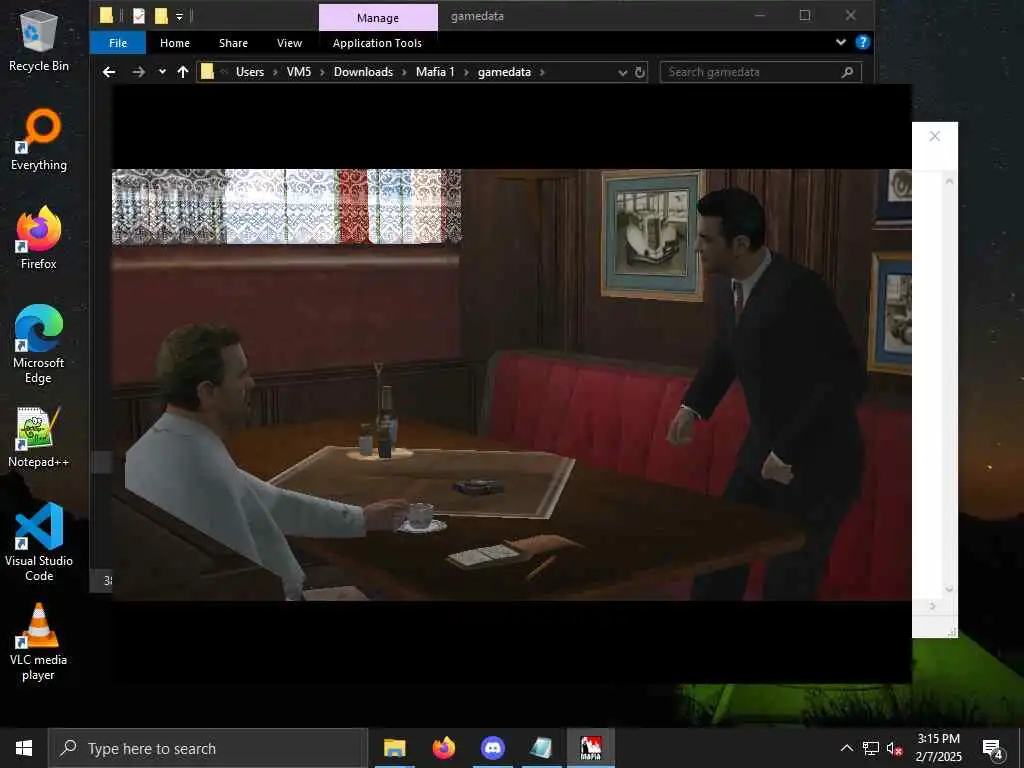Expand the Explorer ribbon chevron

coord(841,42)
